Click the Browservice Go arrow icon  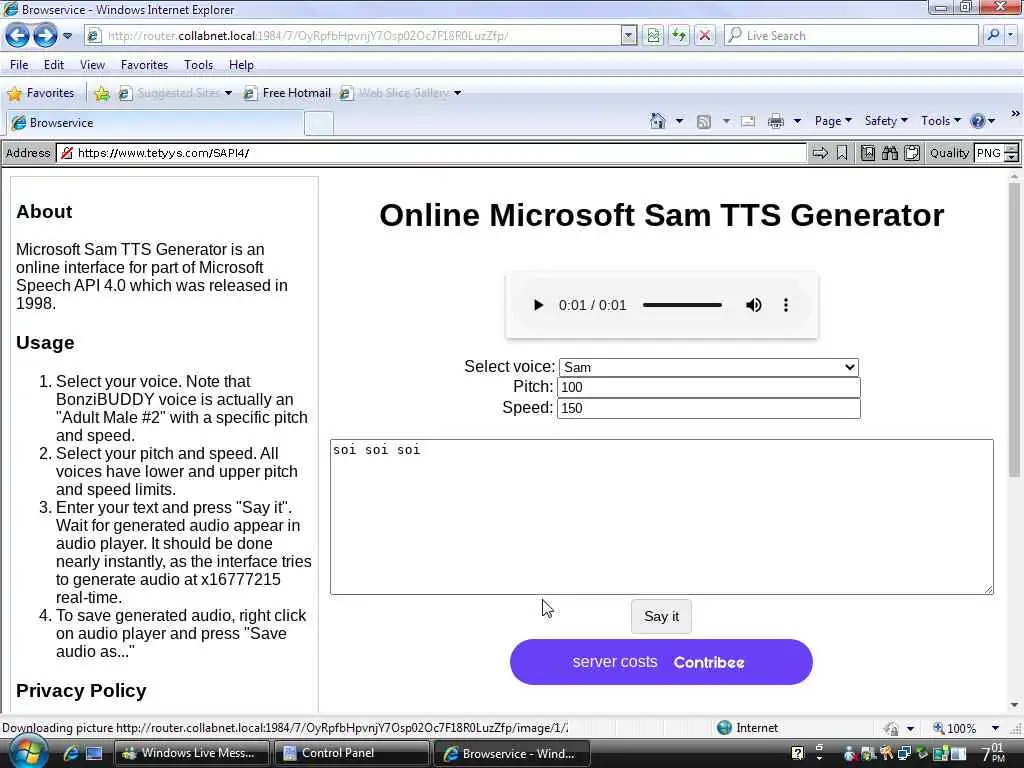click(x=820, y=153)
